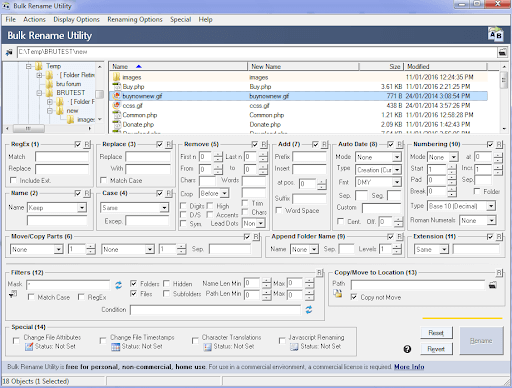This screenshot has height=388, width=512.
Task: Select the Donate.php file row
Action: pyautogui.click(x=298, y=124)
